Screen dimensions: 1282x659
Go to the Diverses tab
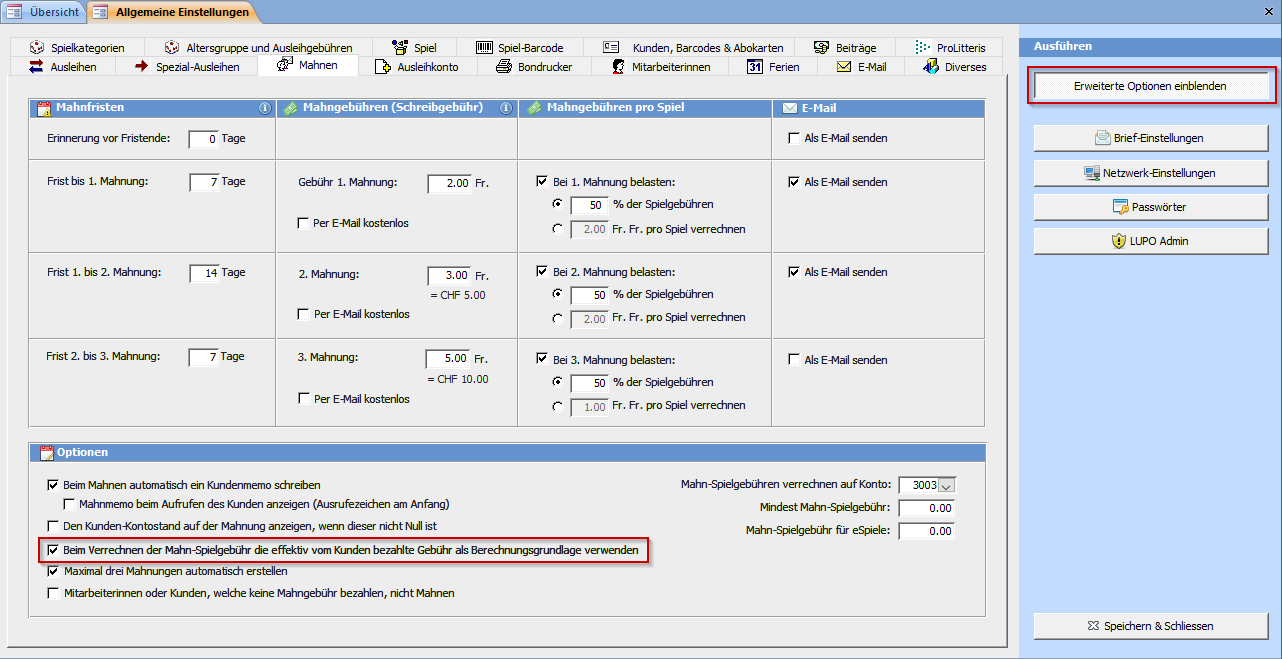coord(953,66)
